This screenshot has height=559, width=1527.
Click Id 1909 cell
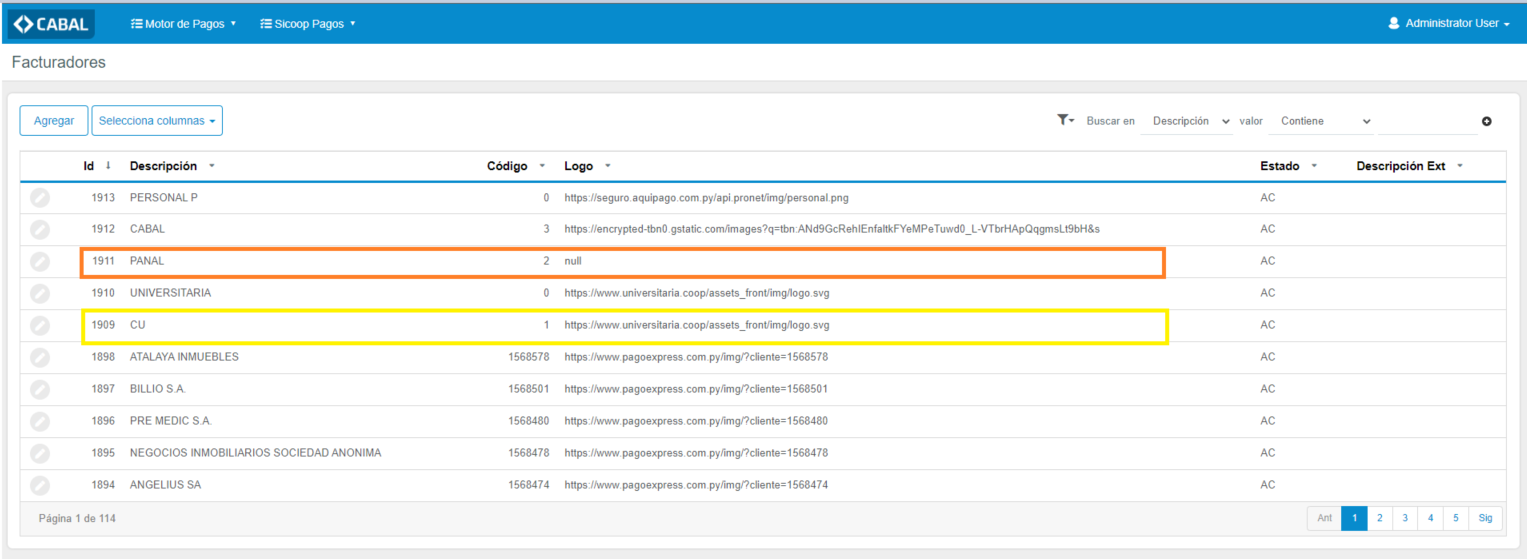click(103, 325)
